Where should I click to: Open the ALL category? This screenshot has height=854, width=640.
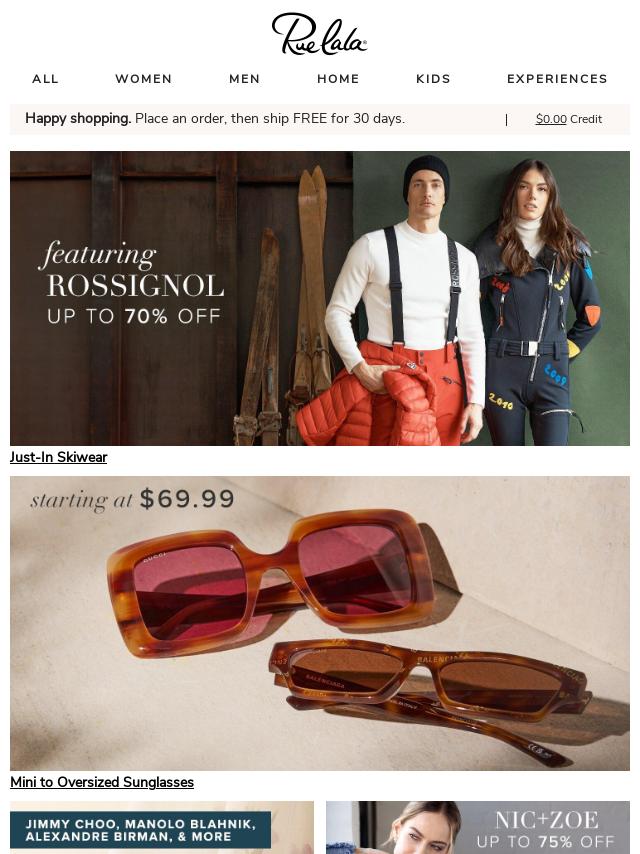point(45,79)
